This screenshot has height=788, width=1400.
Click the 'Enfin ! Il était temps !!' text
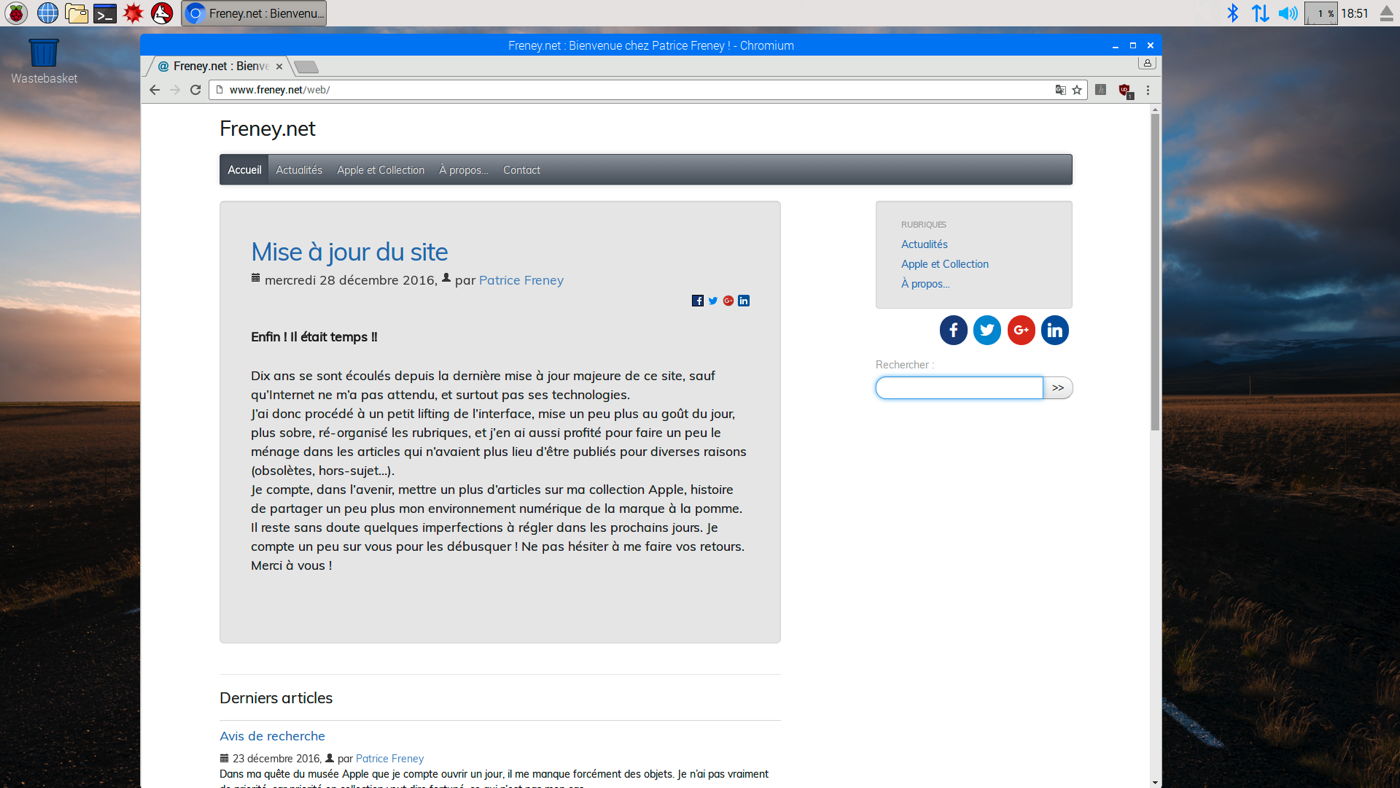tap(314, 337)
